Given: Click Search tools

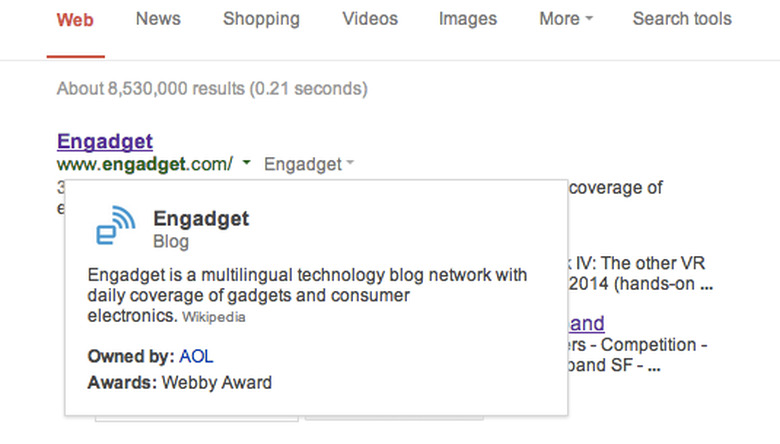Looking at the screenshot, I should pyautogui.click(x=682, y=19).
